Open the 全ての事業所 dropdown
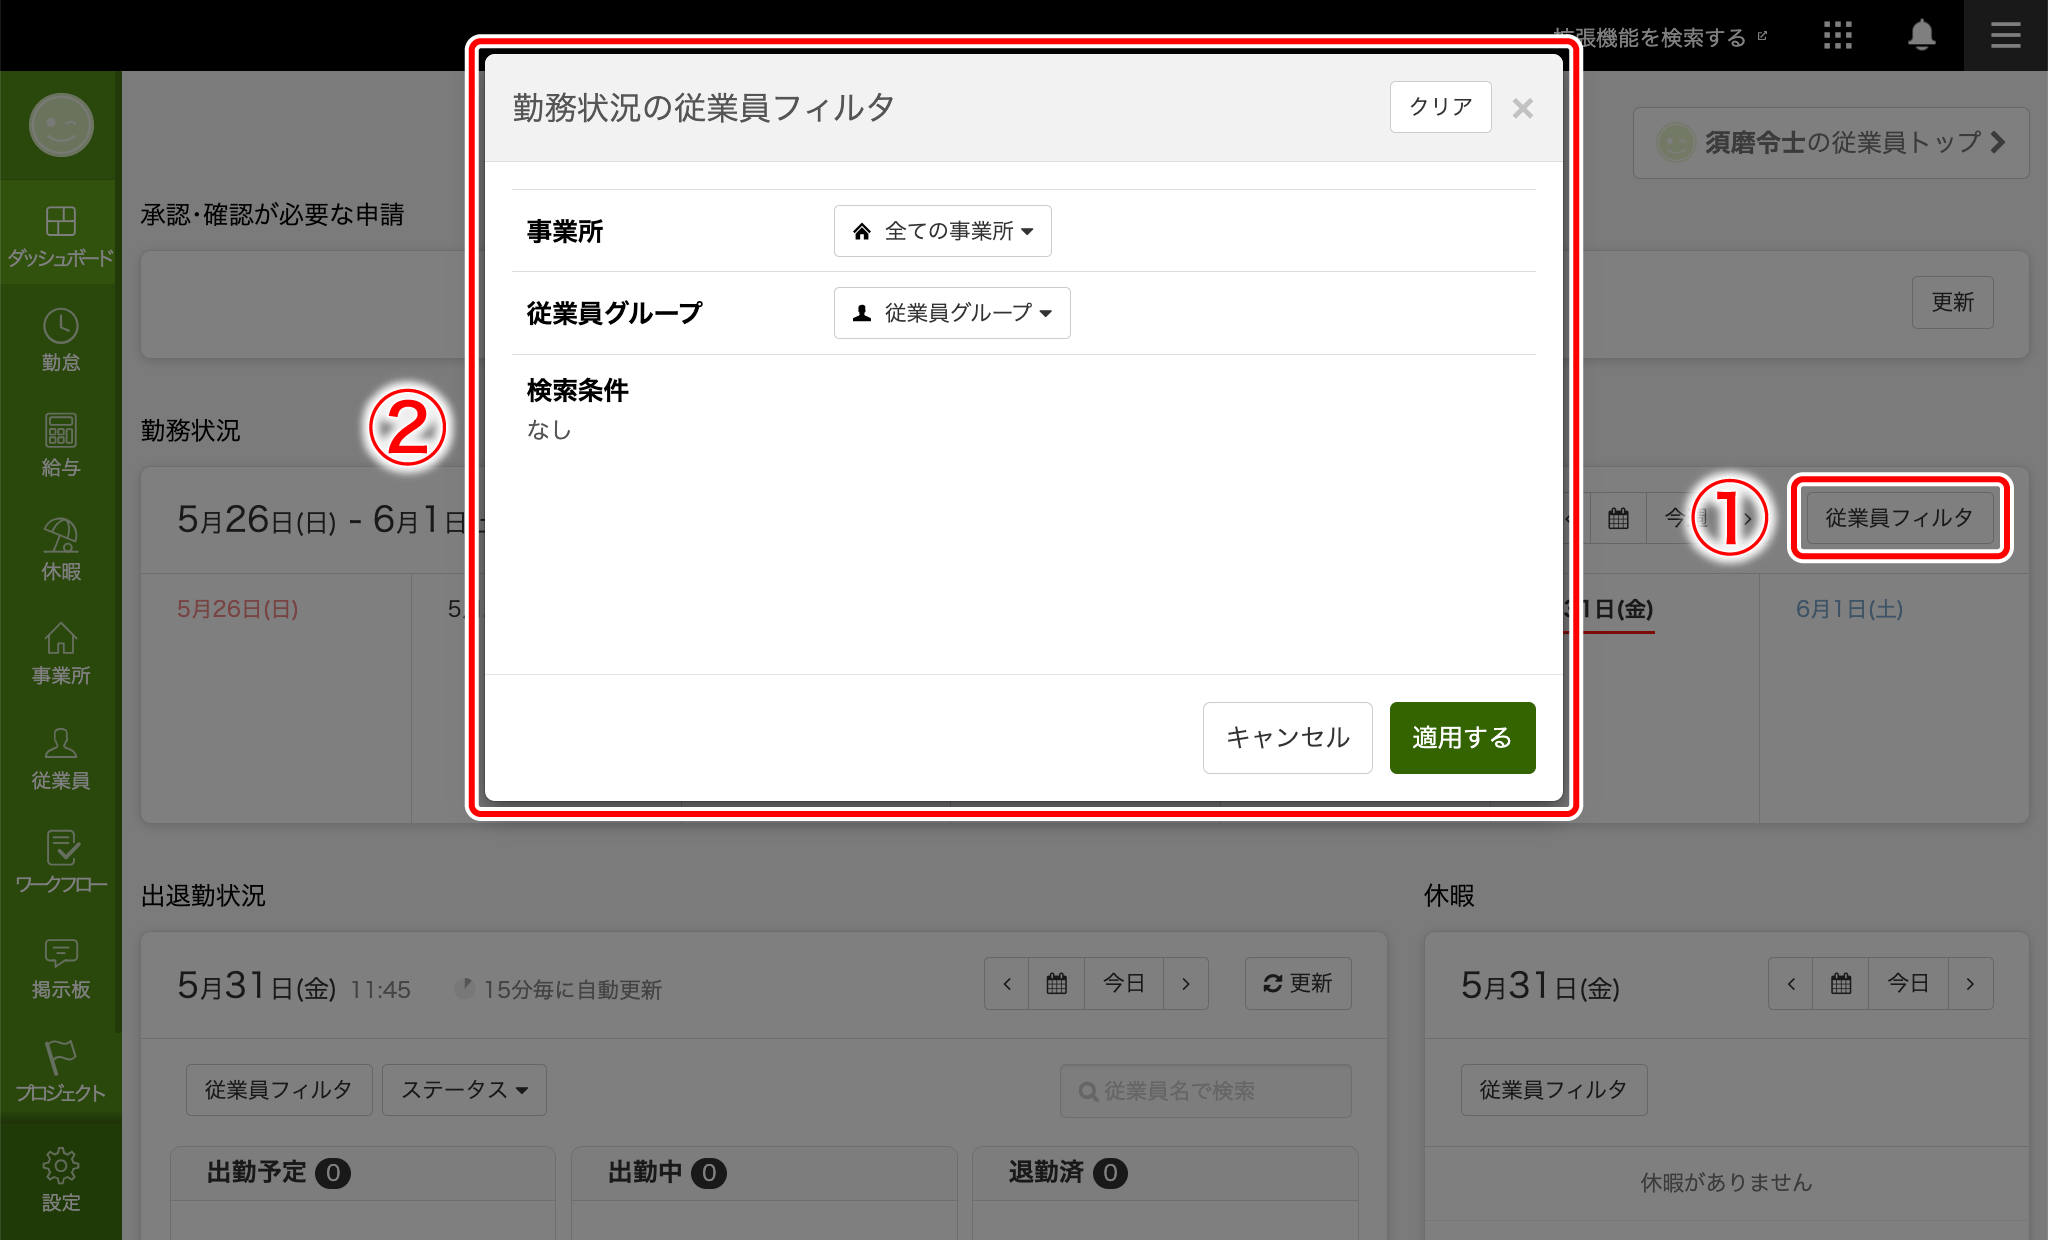The image size is (2048, 1240). pyautogui.click(x=941, y=231)
